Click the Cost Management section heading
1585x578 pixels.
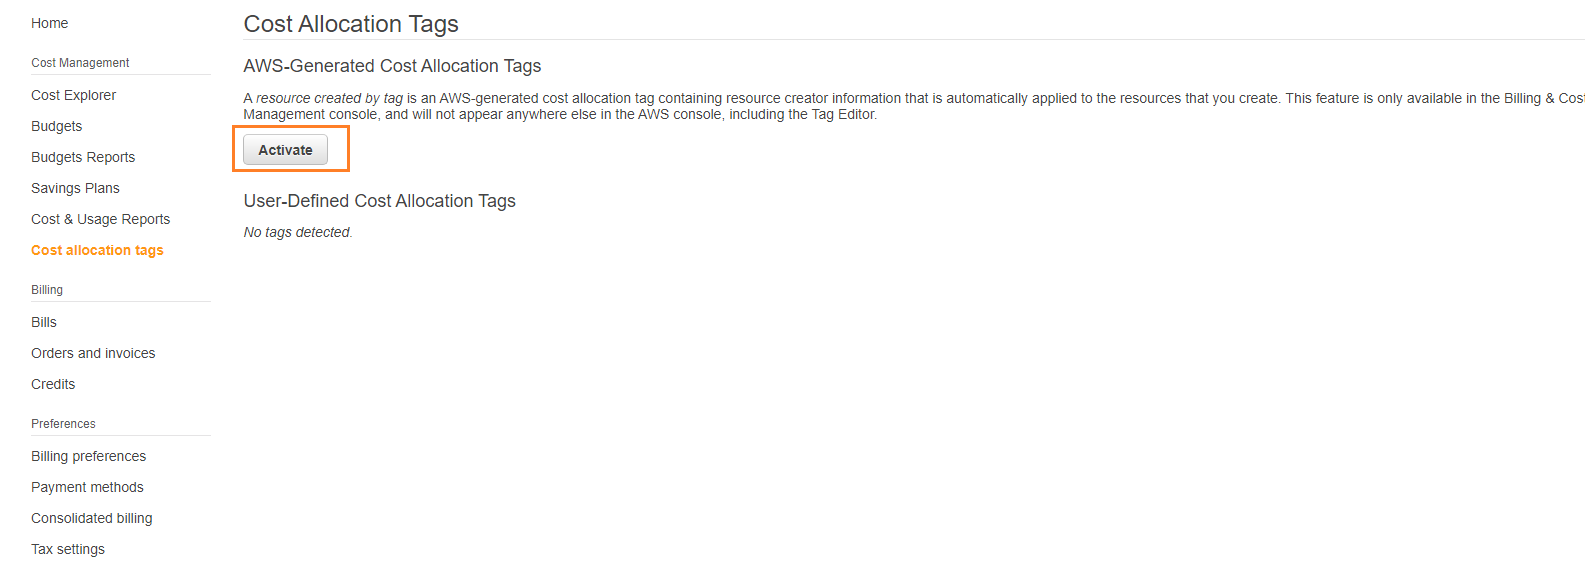point(80,63)
